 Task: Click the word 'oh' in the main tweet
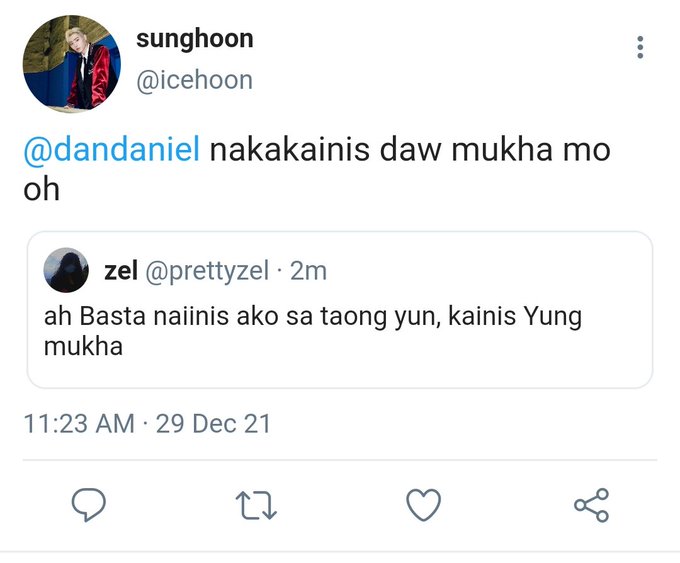click(x=41, y=188)
